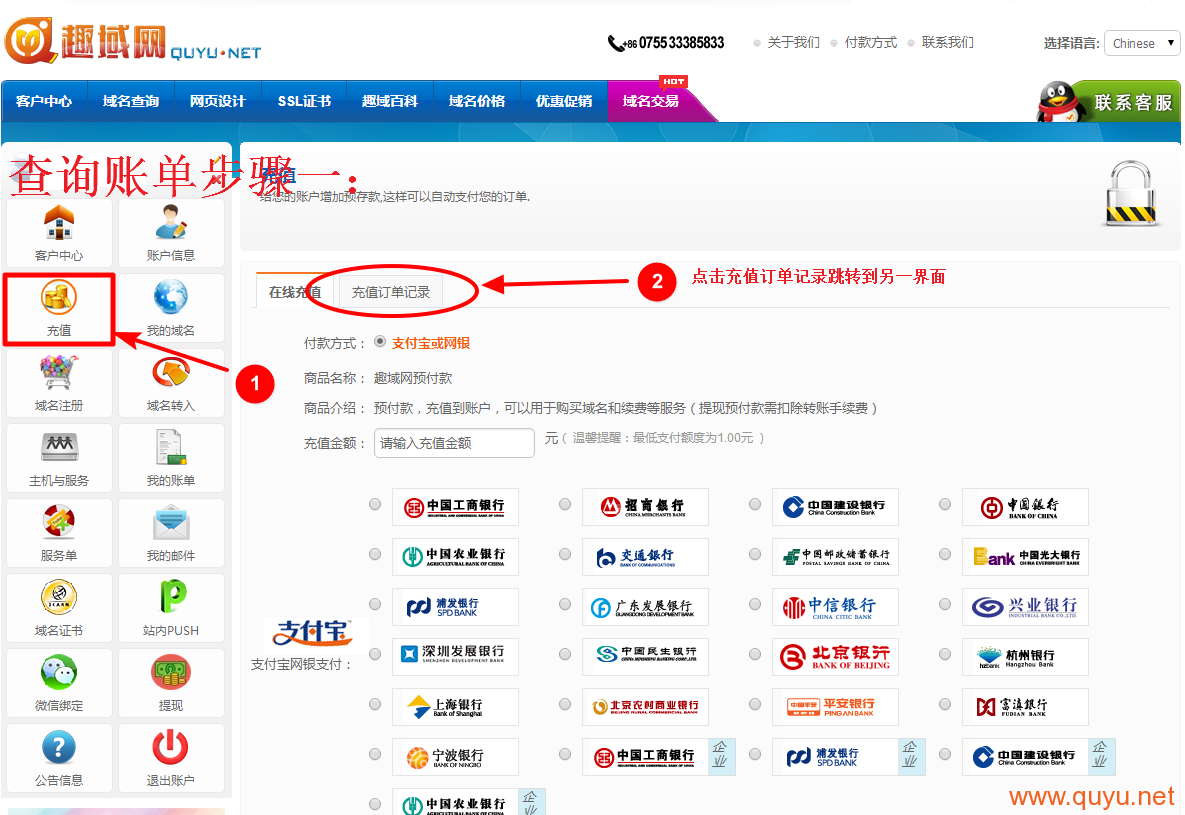Click the 北京农村商业银行 bank logo
The image size is (1185, 815).
(645, 707)
